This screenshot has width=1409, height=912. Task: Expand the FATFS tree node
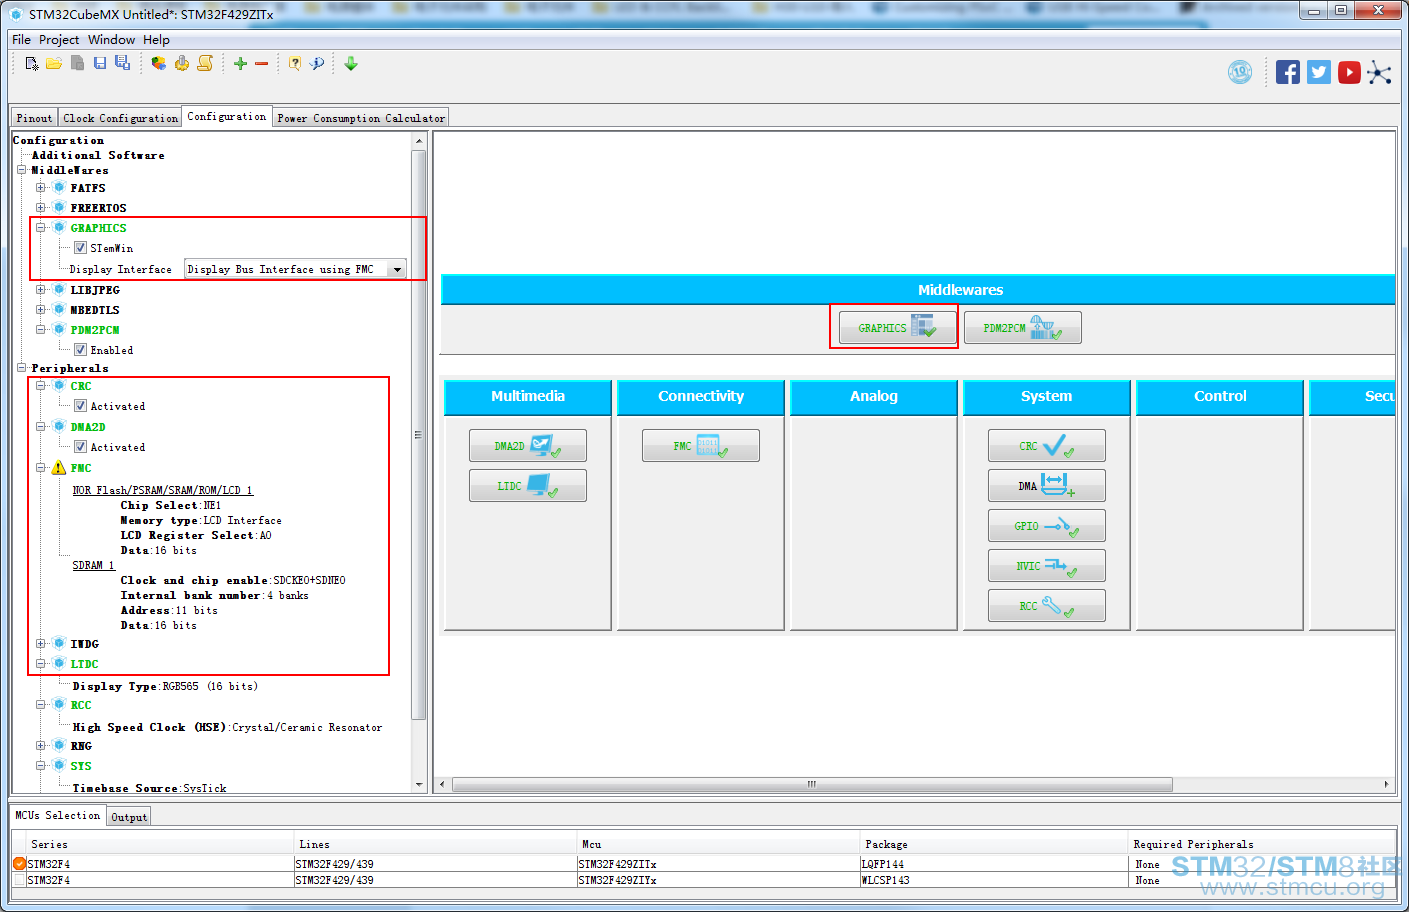tap(41, 188)
